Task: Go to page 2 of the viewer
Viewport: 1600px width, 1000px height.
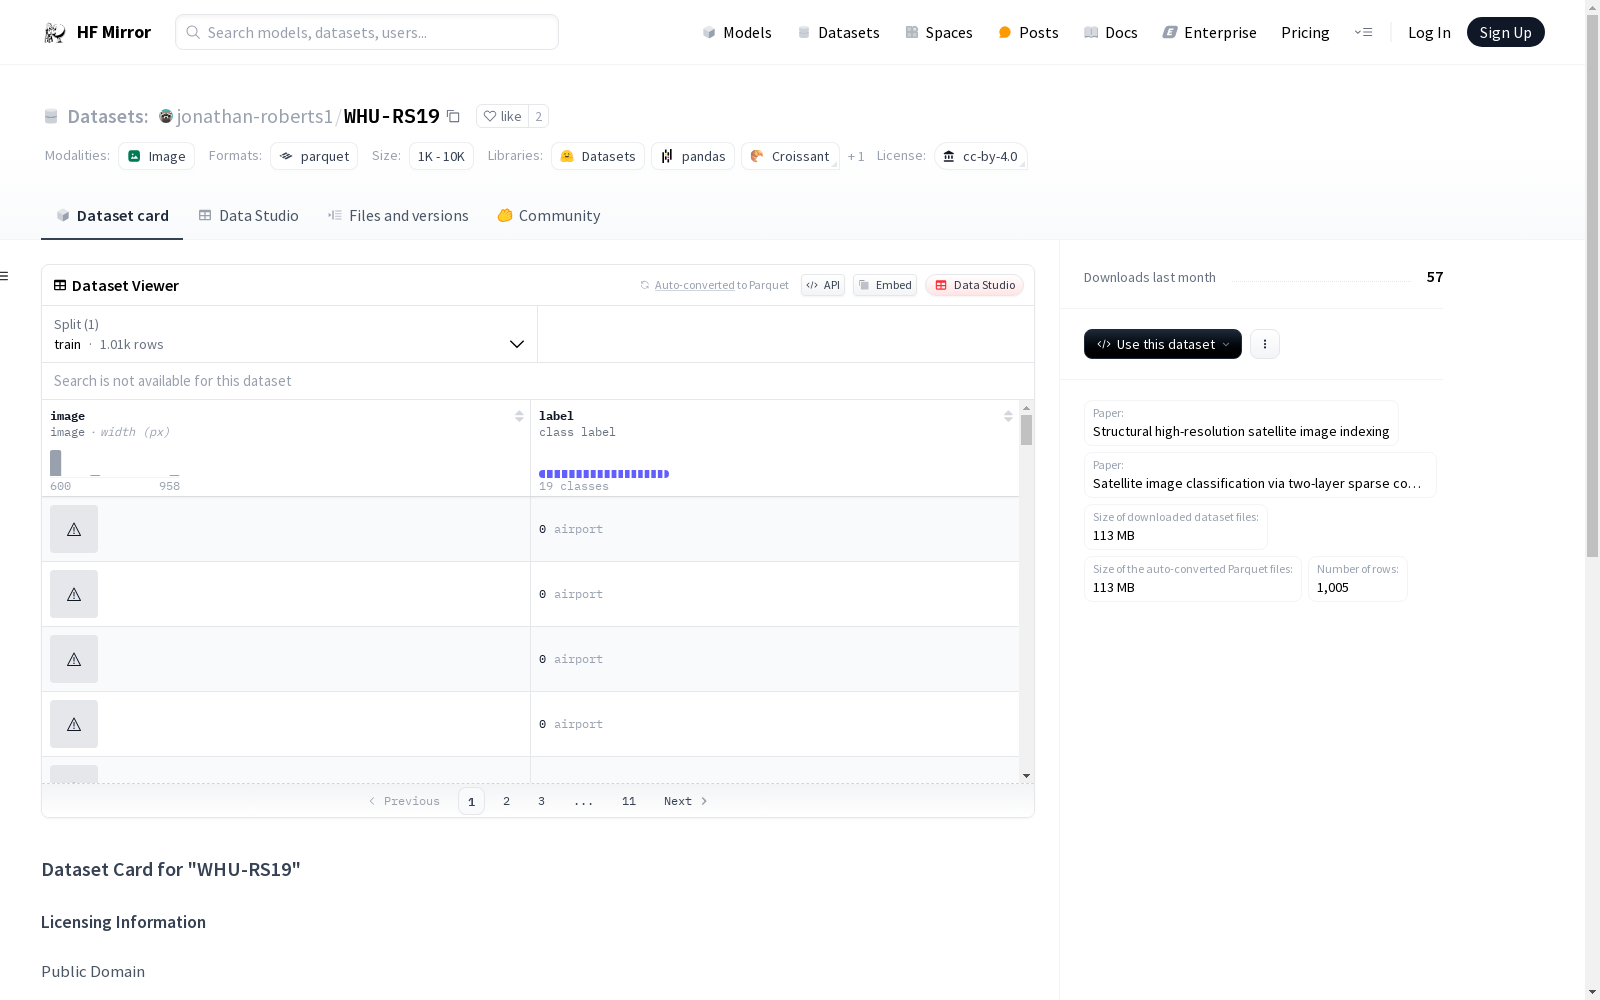Action: (507, 801)
